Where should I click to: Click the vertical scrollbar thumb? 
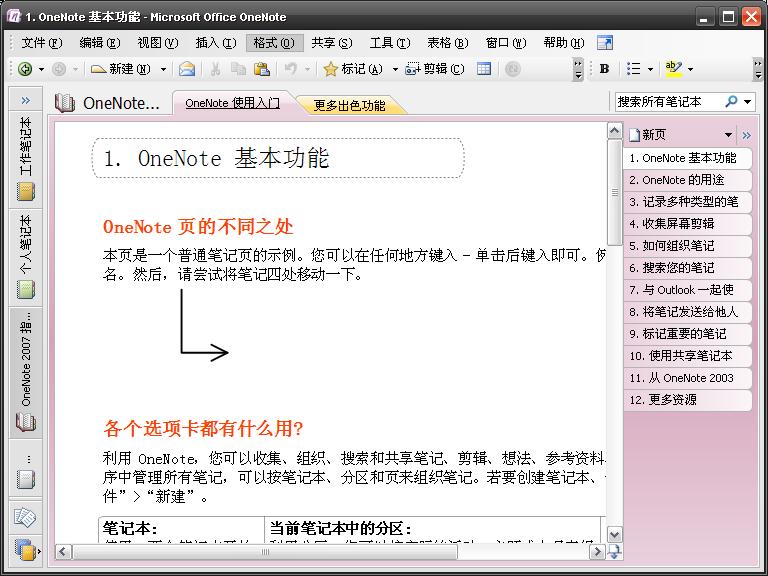614,192
